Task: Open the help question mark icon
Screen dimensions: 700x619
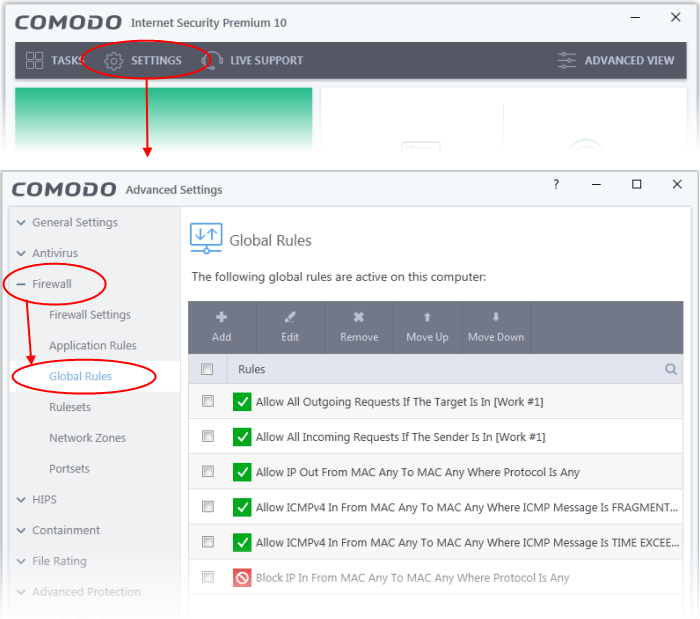Action: point(557,185)
